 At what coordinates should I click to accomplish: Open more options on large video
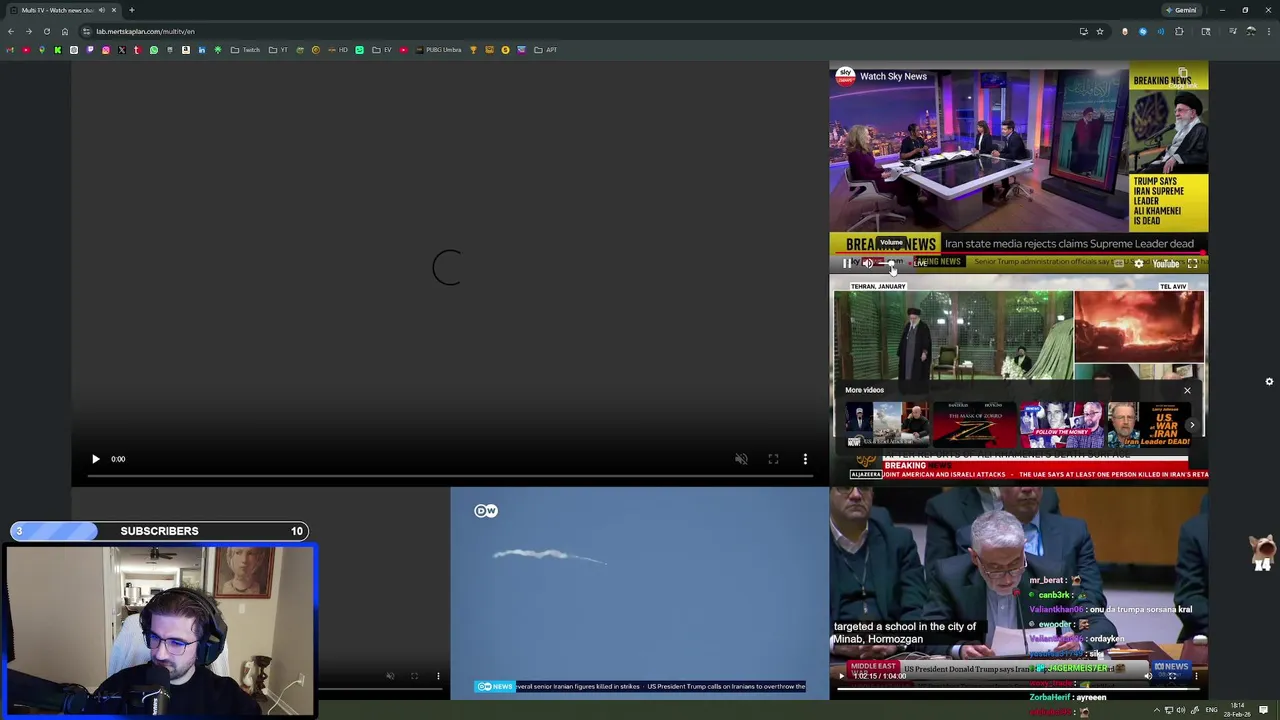click(805, 459)
